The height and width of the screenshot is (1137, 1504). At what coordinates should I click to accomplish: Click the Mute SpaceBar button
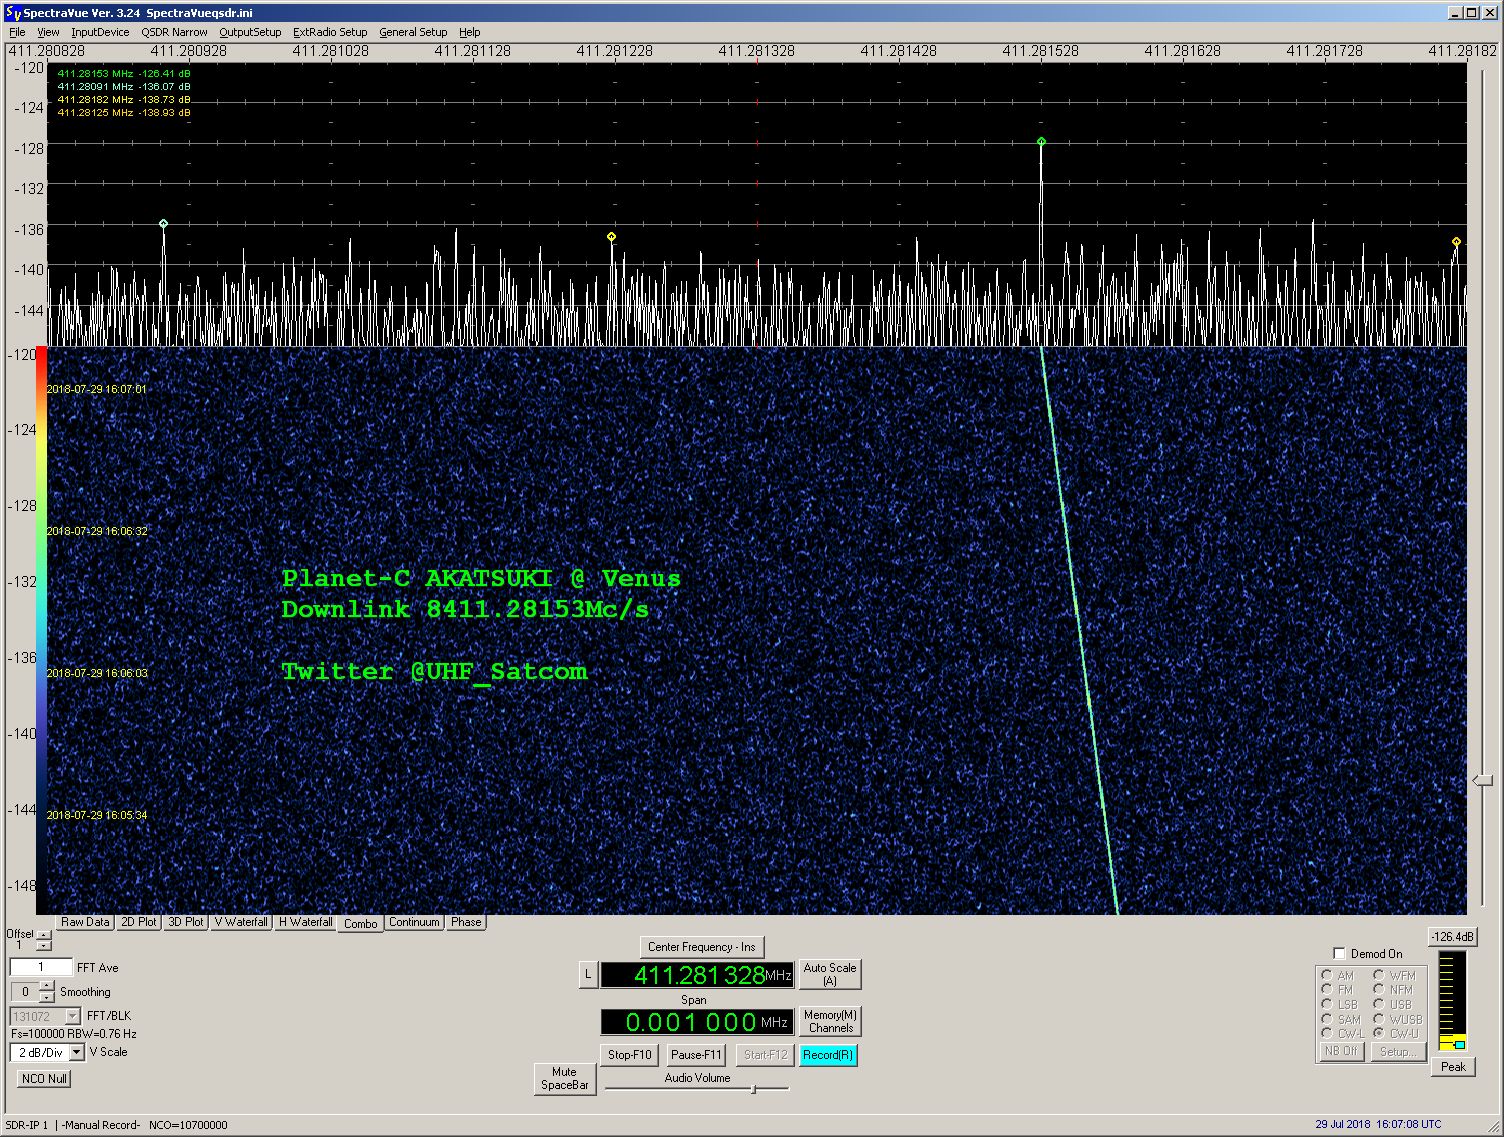tap(565, 1078)
